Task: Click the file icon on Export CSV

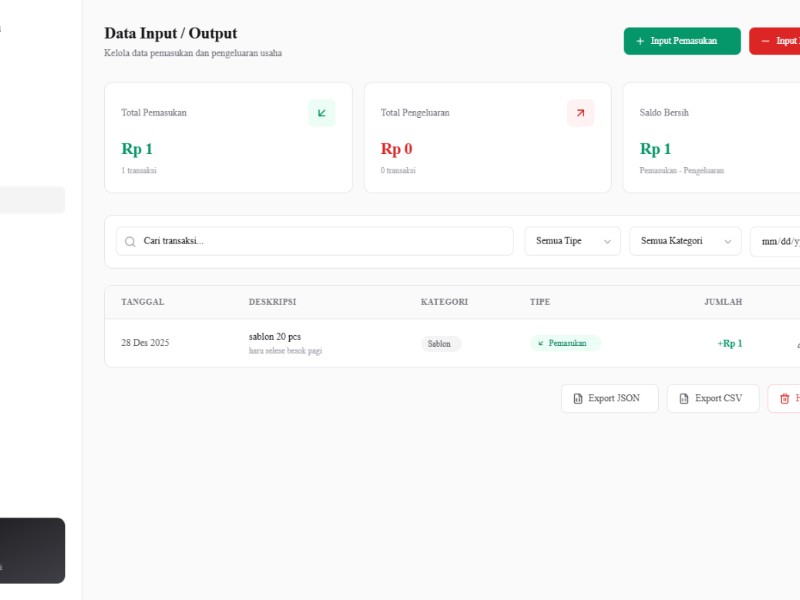Action: [684, 398]
